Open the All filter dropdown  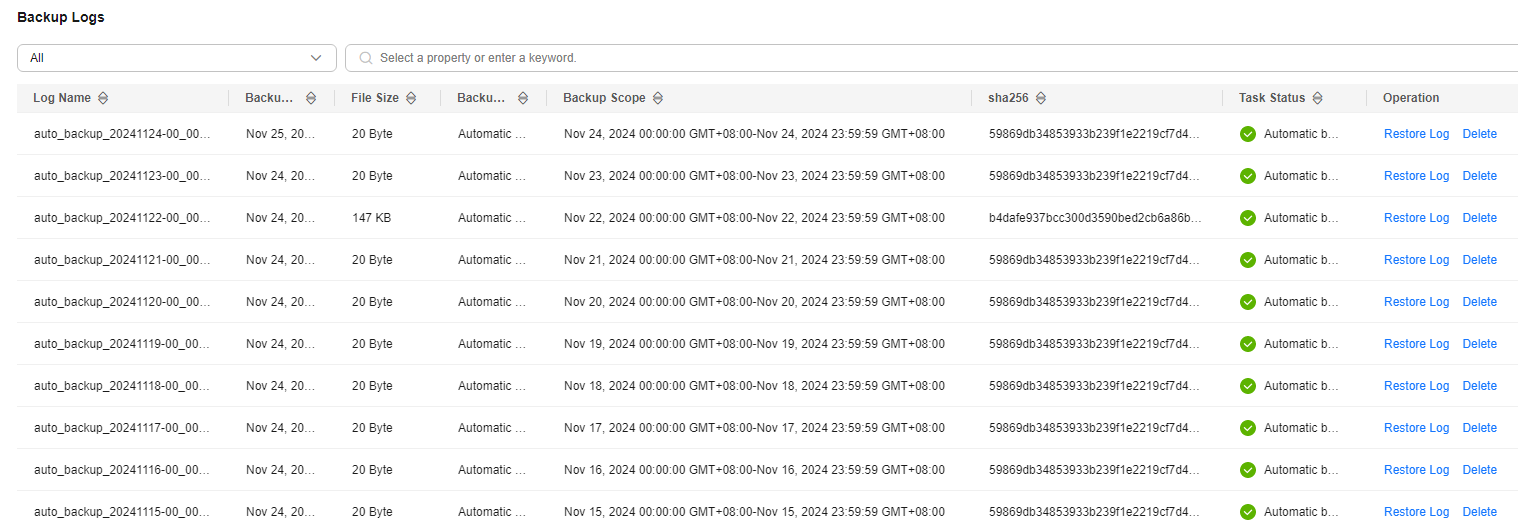click(x=177, y=58)
